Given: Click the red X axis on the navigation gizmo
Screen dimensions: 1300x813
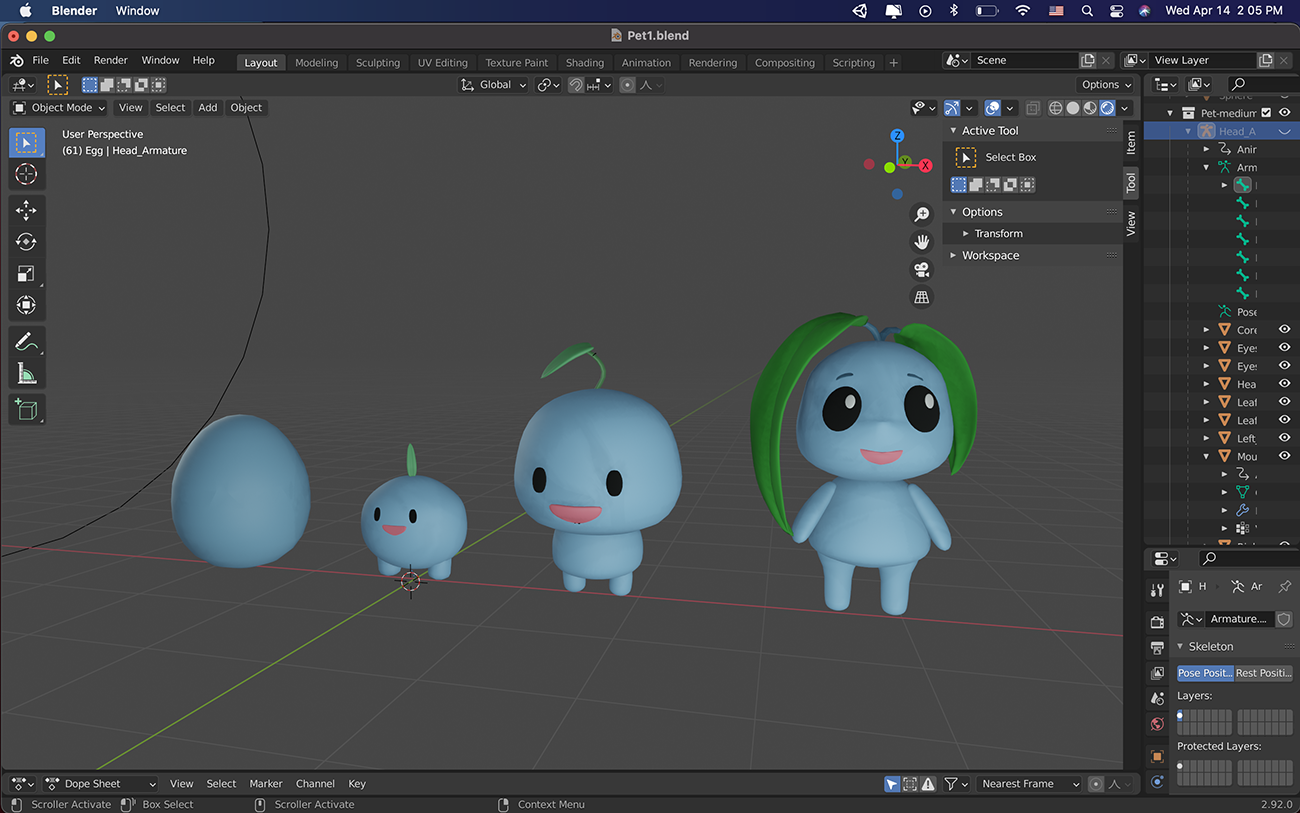Looking at the screenshot, I should (926, 166).
